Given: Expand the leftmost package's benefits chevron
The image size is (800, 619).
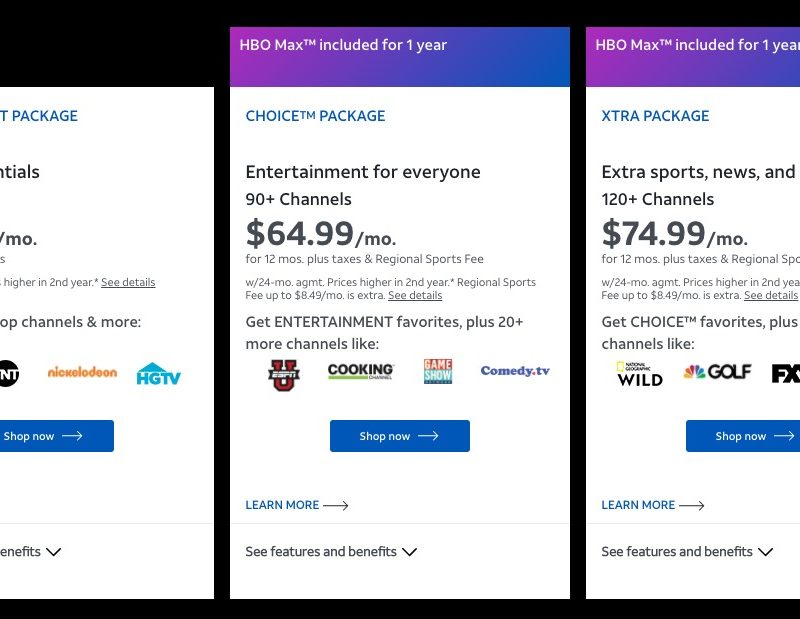Looking at the screenshot, I should [53, 552].
